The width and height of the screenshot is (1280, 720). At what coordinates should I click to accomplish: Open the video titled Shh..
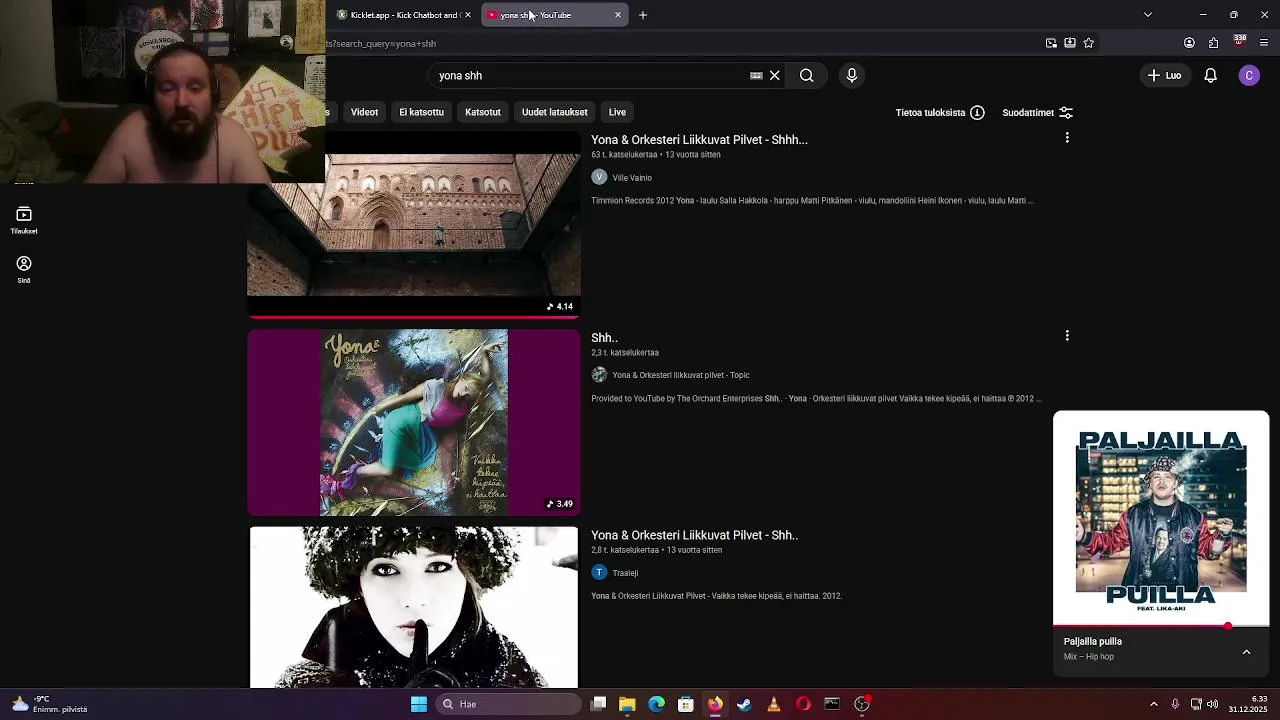(x=604, y=338)
